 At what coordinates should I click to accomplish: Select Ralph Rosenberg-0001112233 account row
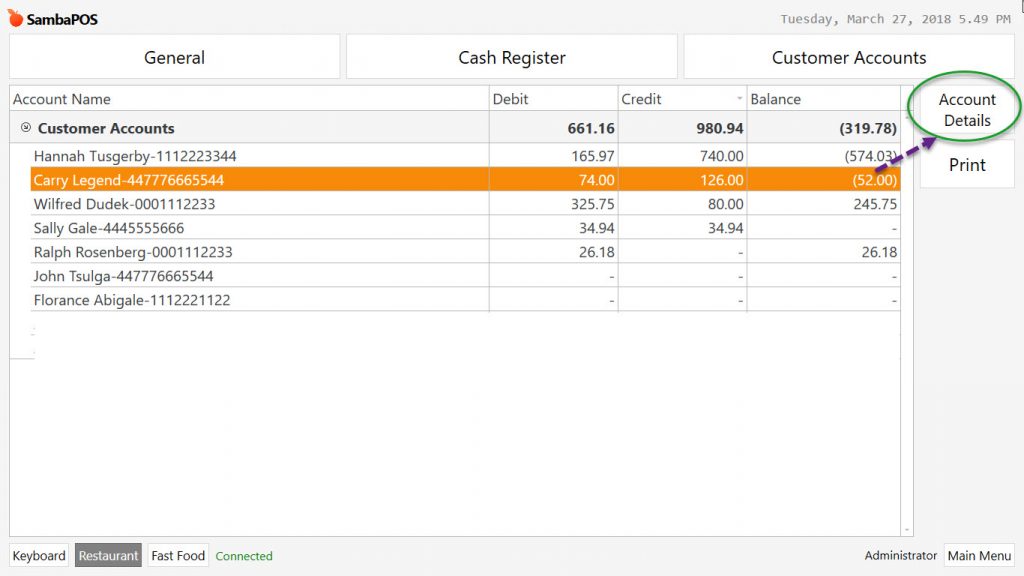coord(465,252)
